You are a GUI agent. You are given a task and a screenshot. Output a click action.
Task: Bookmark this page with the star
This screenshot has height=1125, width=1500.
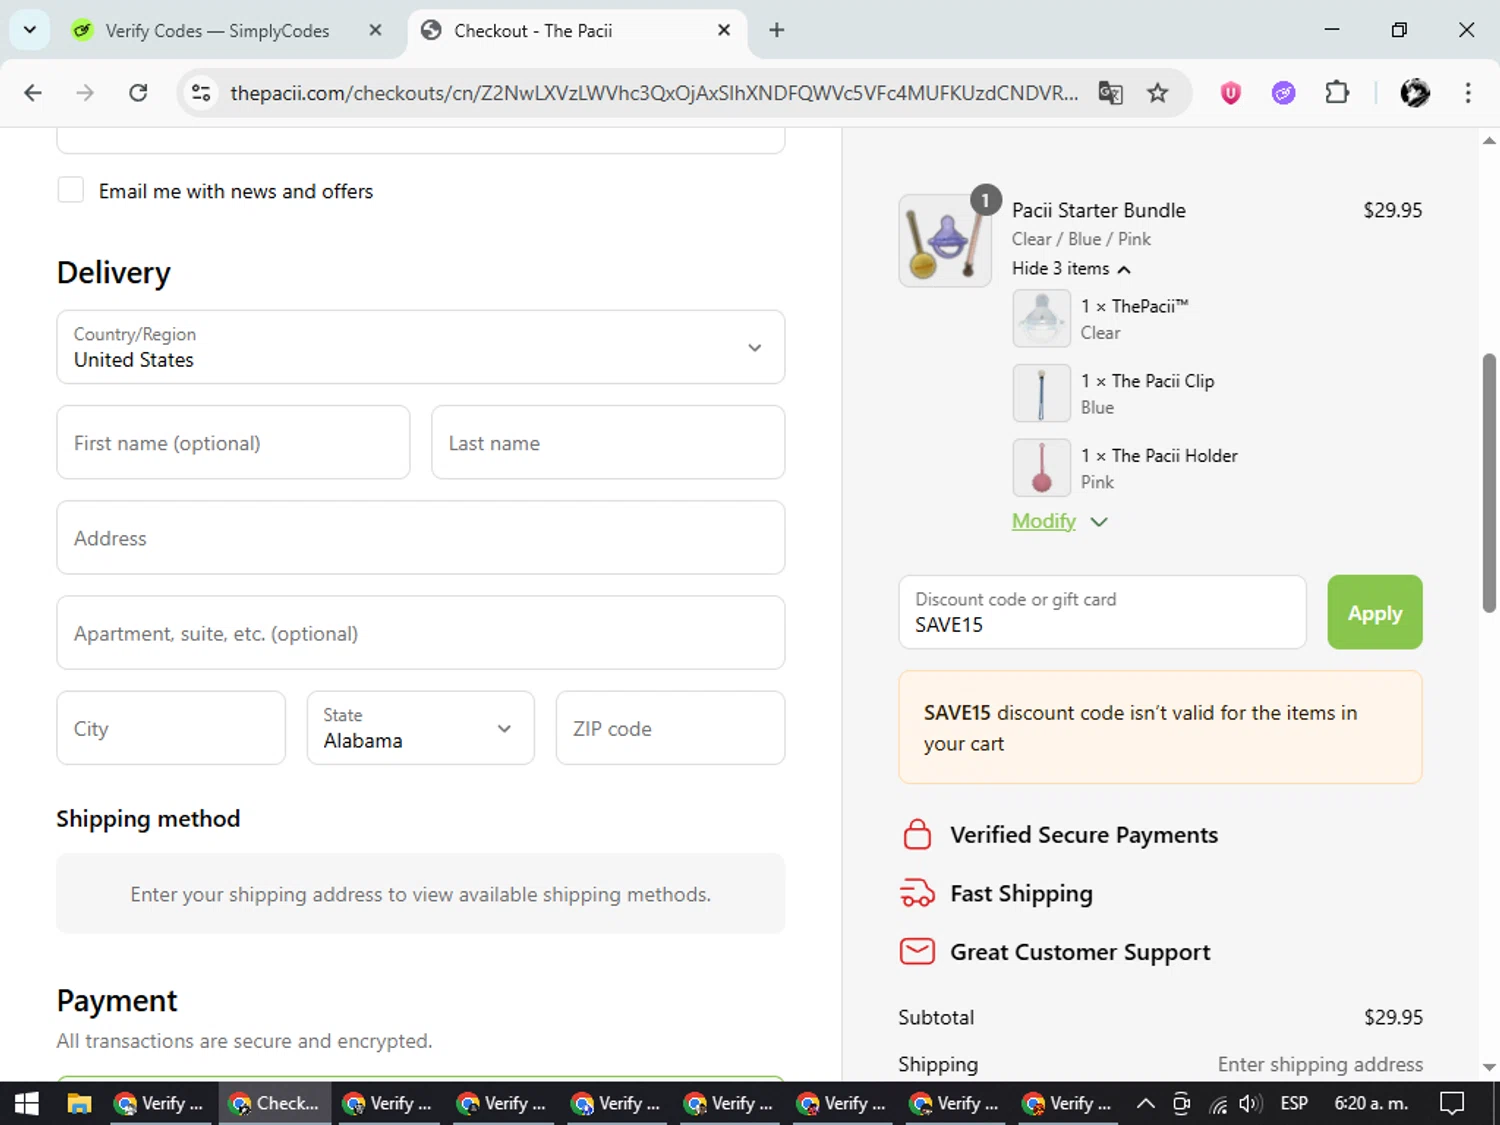coord(1157,93)
